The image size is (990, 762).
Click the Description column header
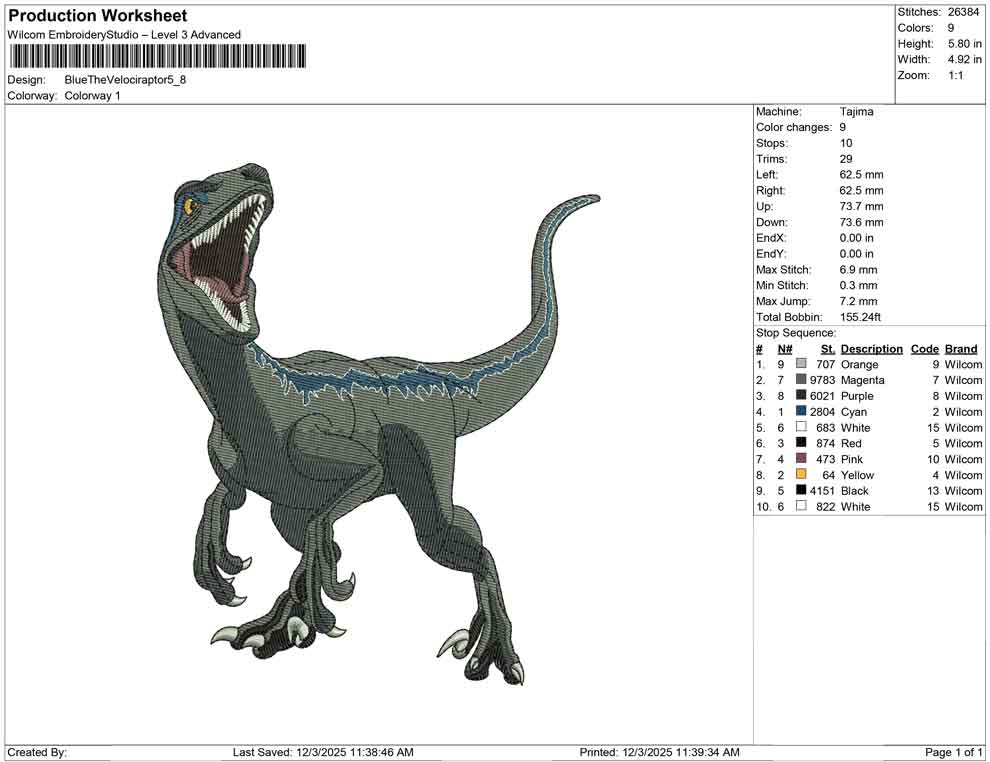[870, 348]
